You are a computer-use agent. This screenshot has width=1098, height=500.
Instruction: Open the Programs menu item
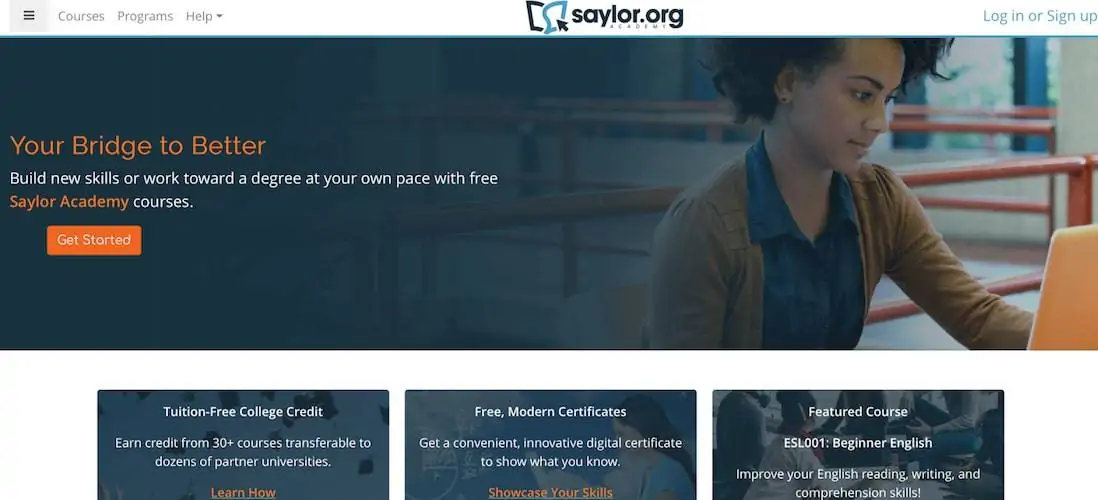[x=145, y=16]
